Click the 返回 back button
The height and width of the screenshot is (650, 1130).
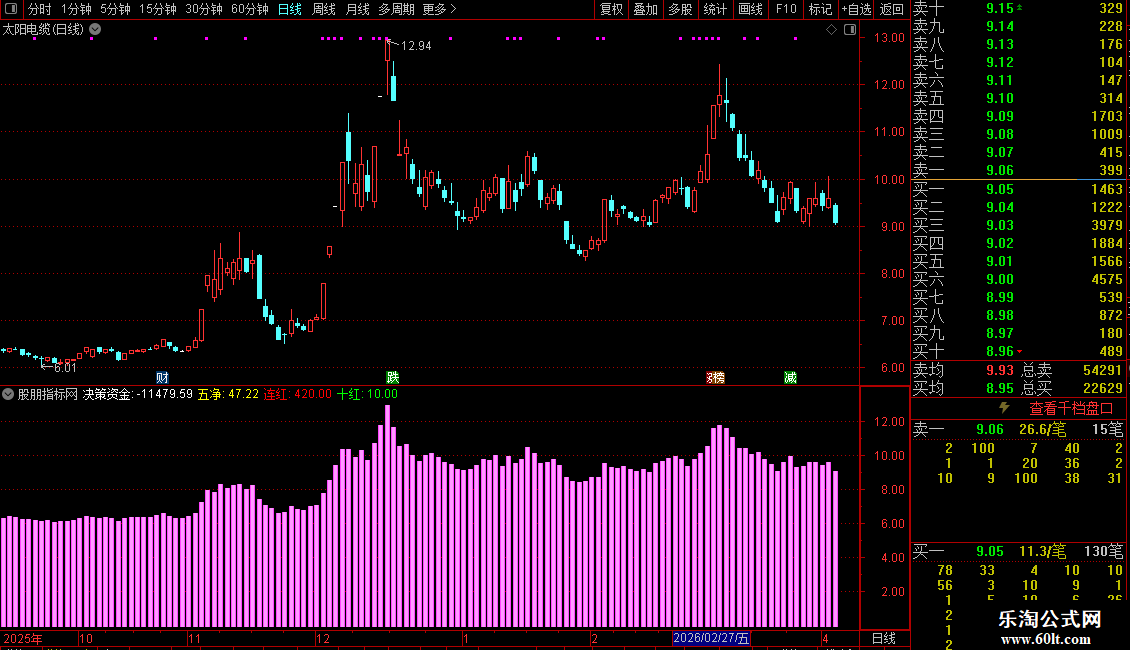891,9
